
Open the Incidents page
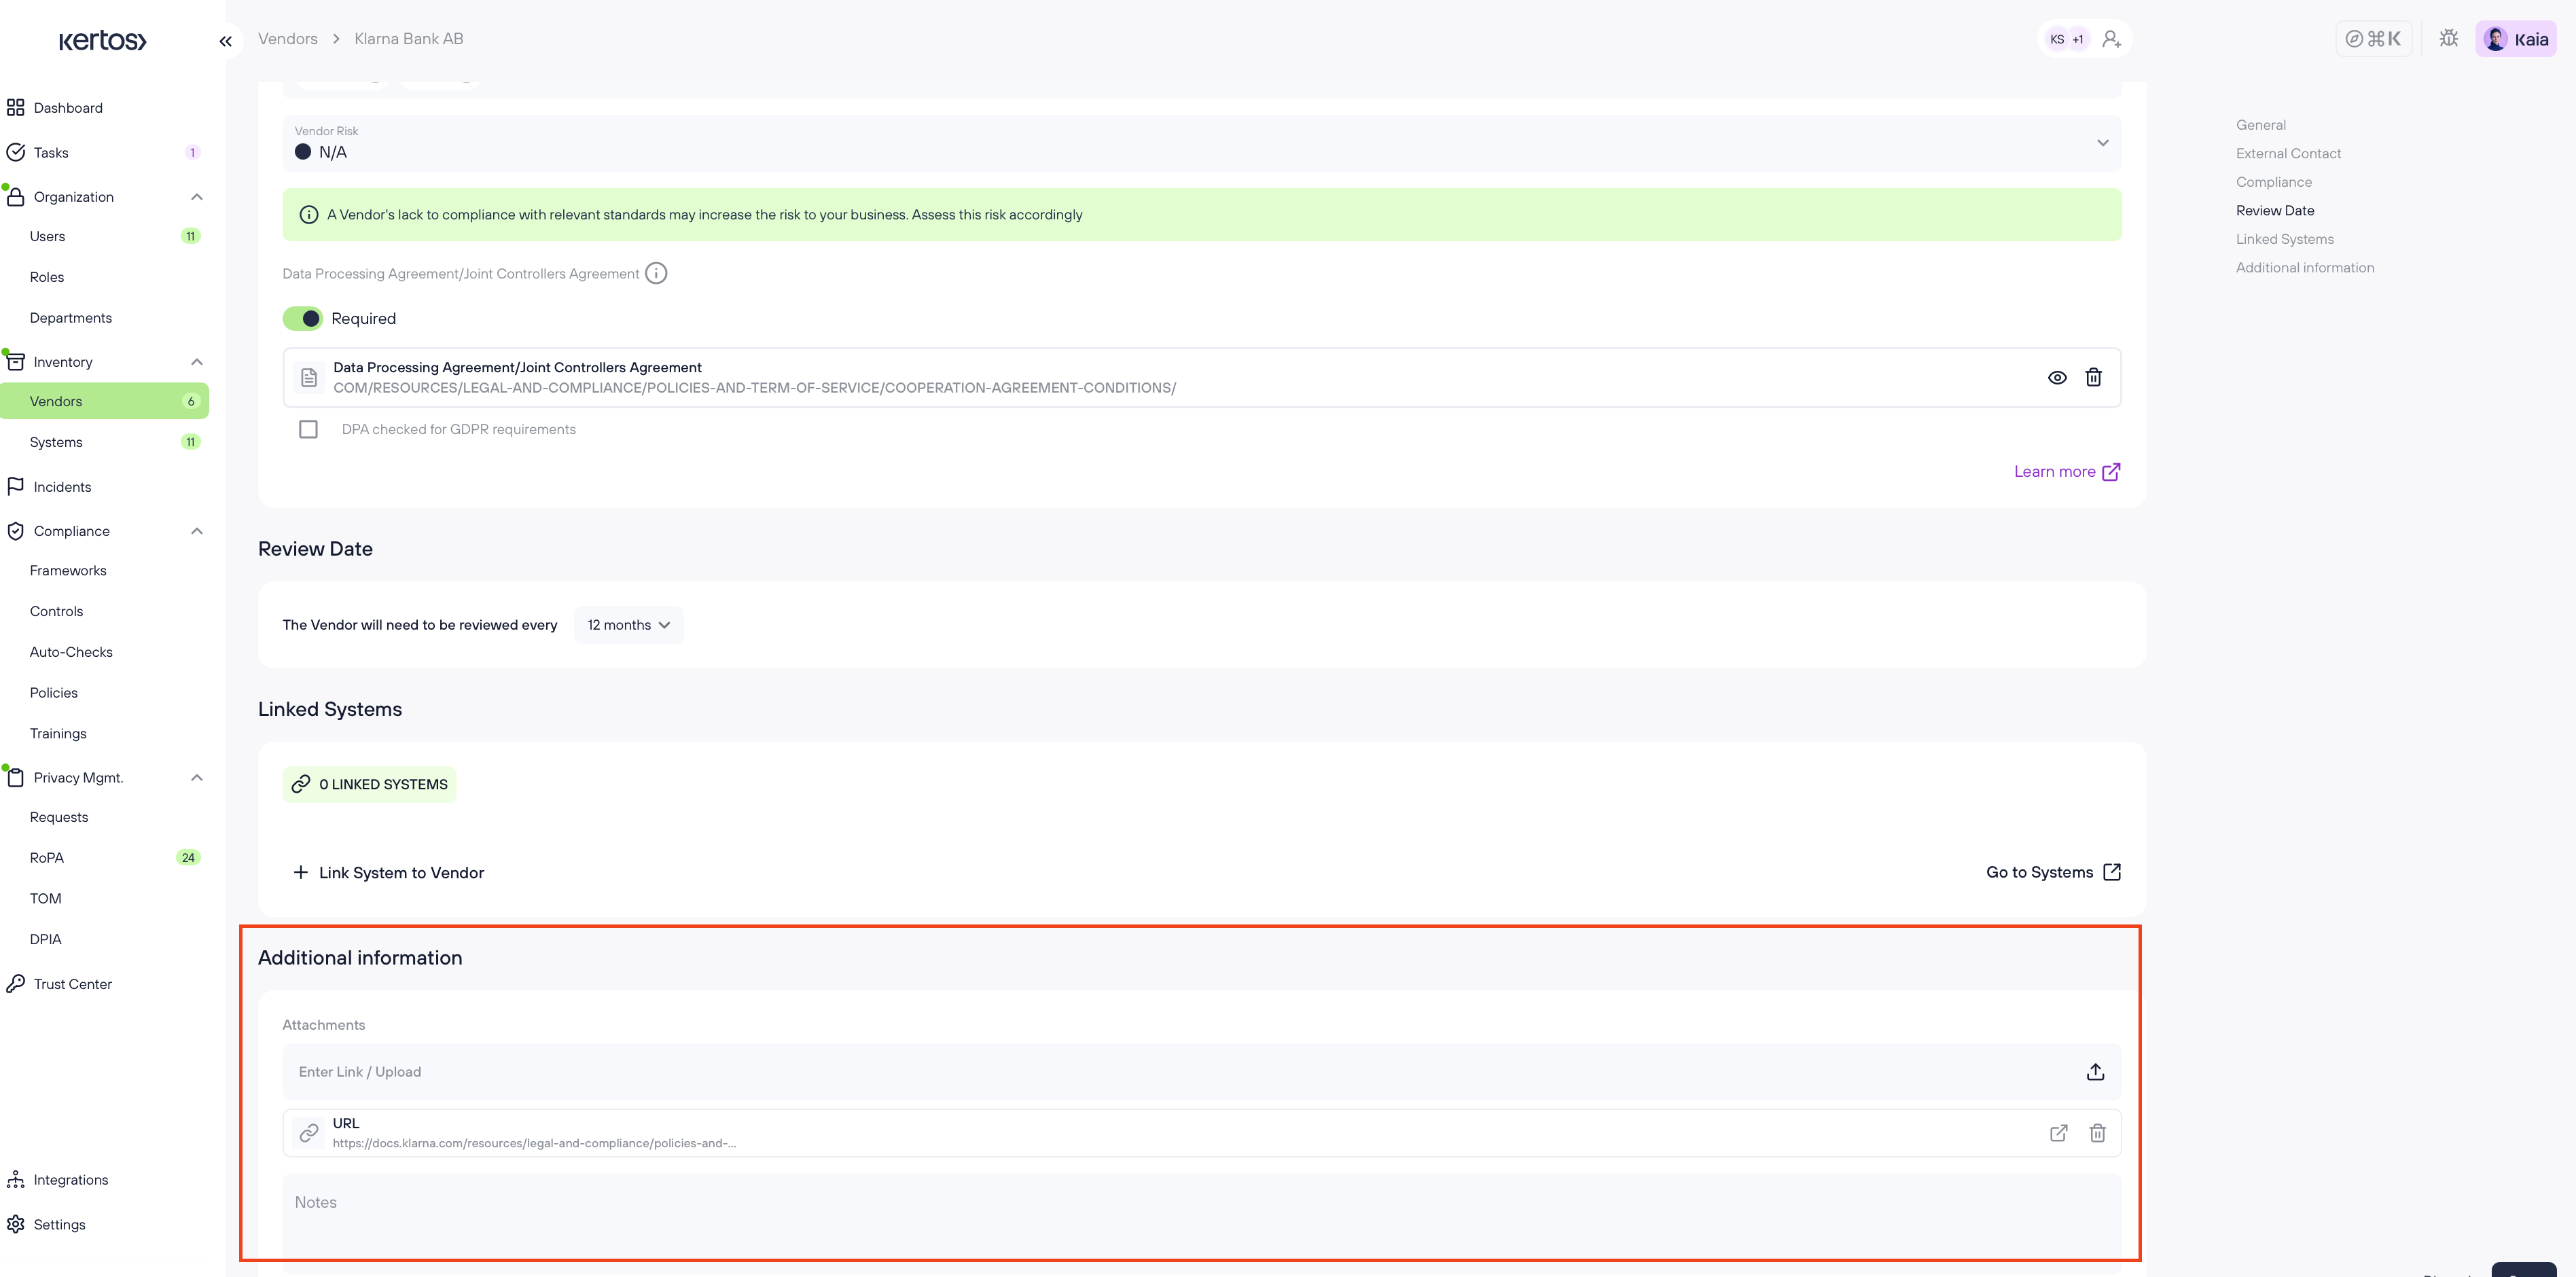coord(62,487)
